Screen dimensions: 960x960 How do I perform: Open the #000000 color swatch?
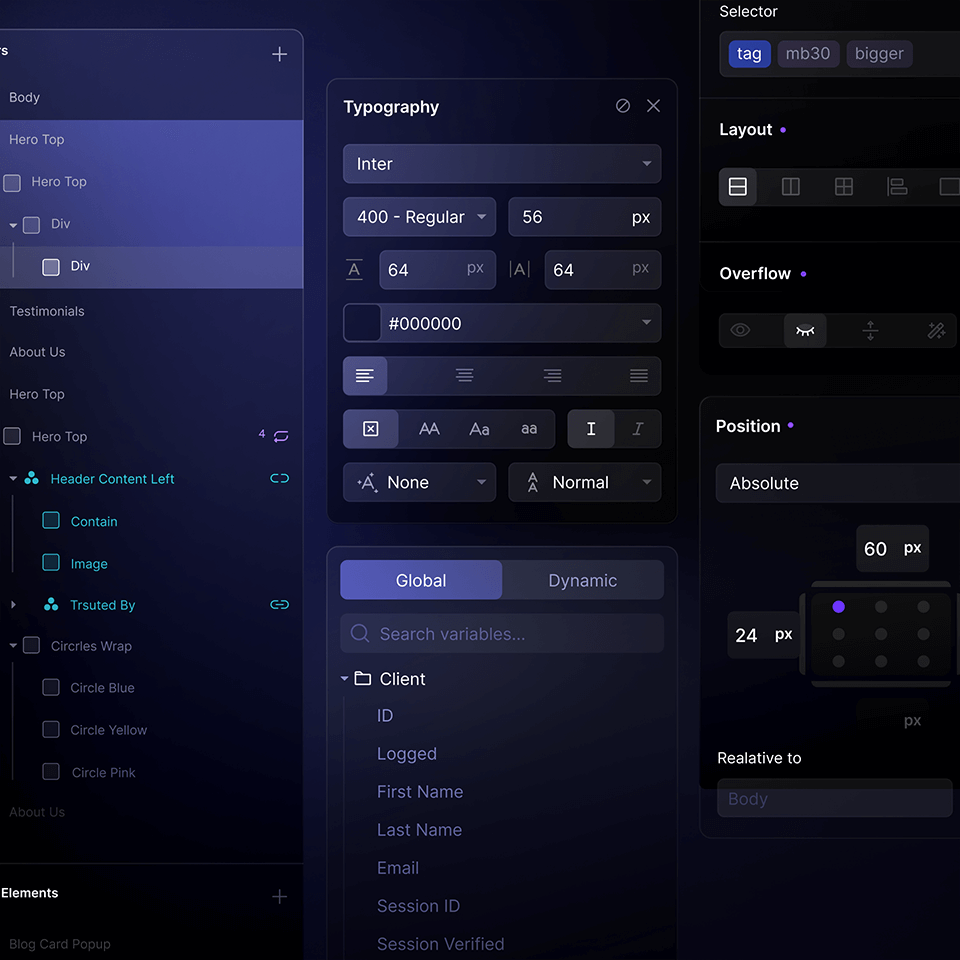click(x=362, y=324)
